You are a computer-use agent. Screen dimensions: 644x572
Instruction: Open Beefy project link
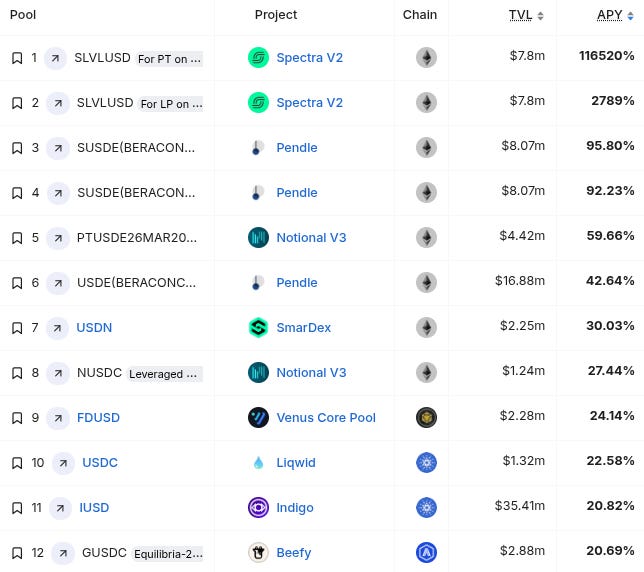pos(294,553)
